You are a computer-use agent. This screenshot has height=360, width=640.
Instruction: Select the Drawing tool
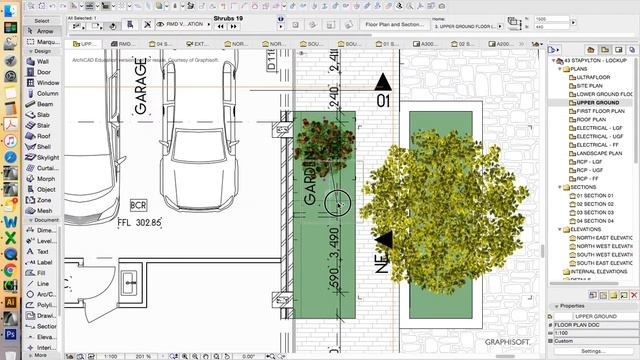tap(41, 316)
